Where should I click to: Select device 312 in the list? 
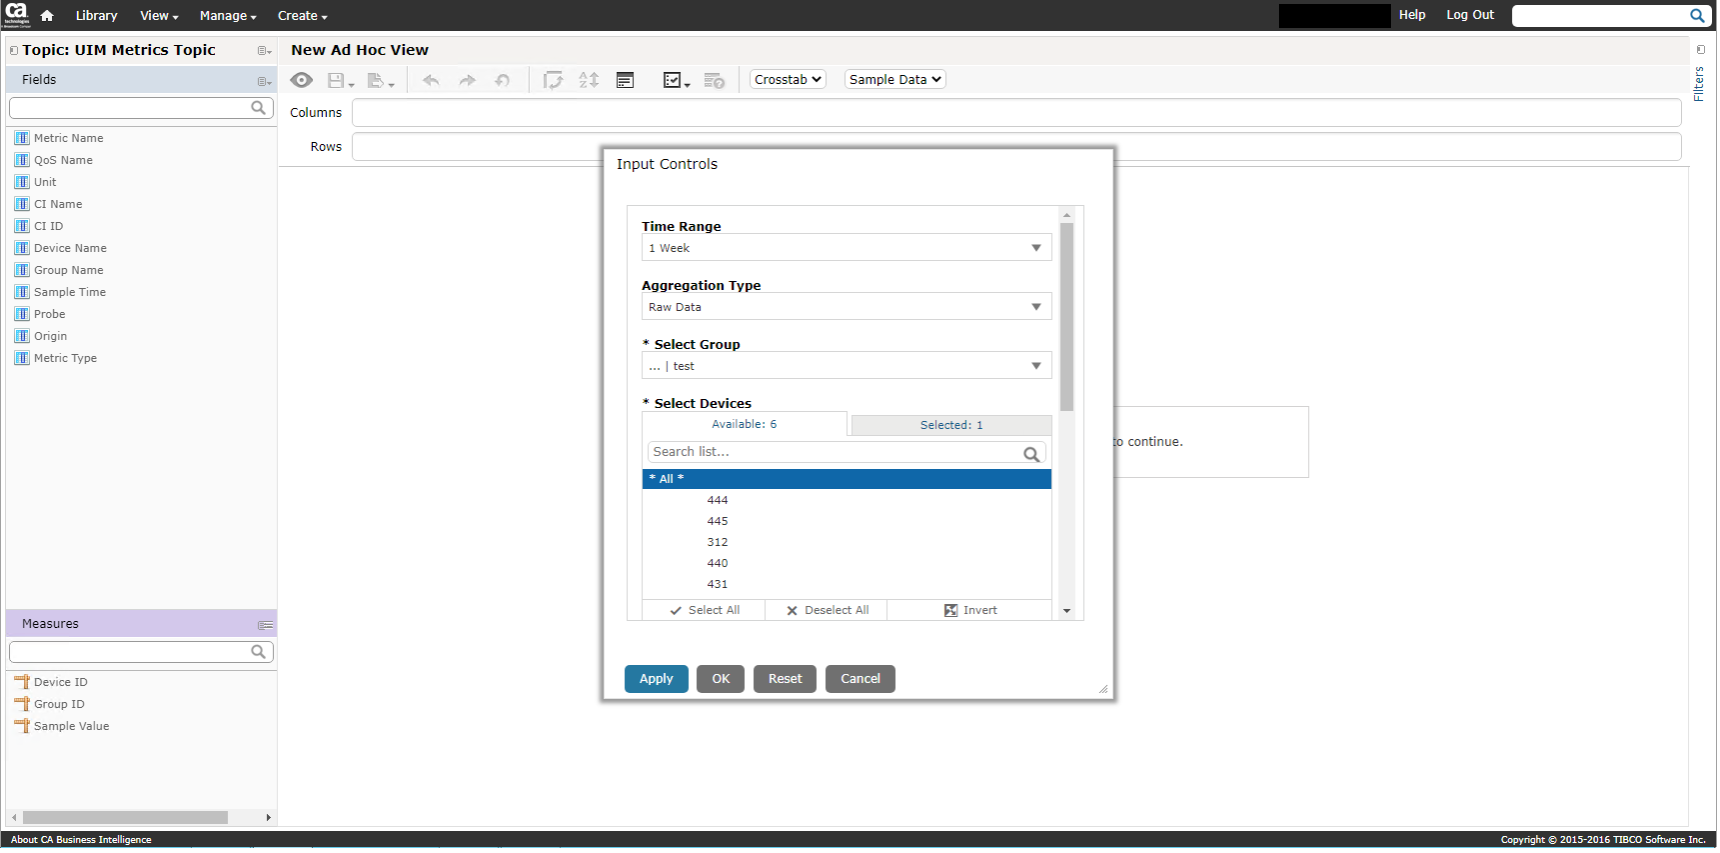[717, 542]
